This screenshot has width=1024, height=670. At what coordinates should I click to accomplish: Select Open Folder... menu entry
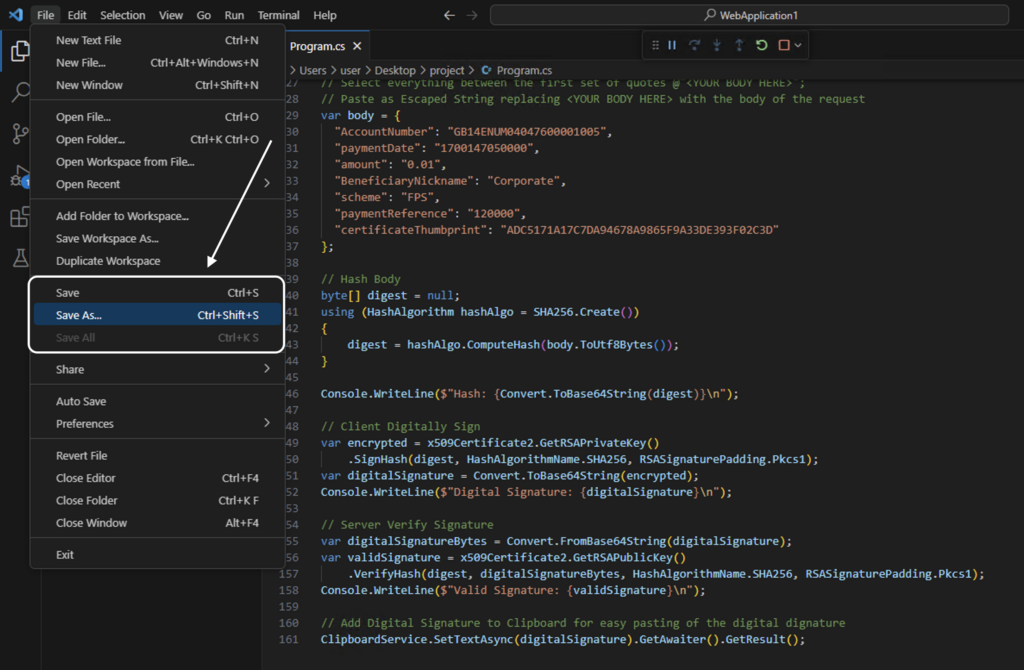pos(90,139)
